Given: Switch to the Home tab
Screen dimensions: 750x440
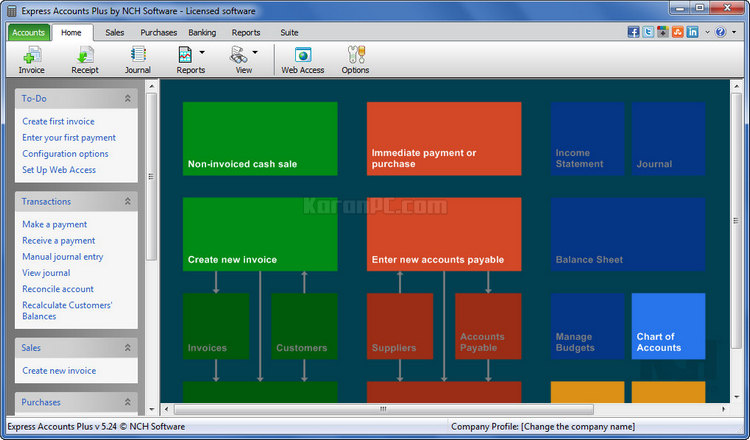Looking at the screenshot, I should (71, 33).
